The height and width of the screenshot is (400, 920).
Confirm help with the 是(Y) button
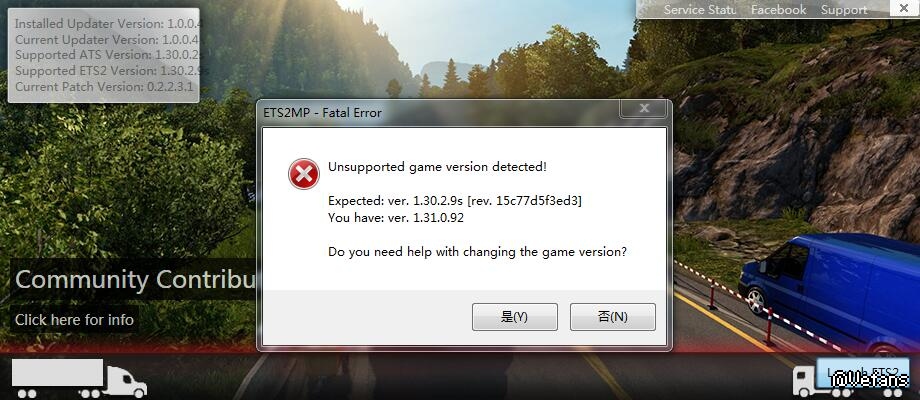[515, 317]
